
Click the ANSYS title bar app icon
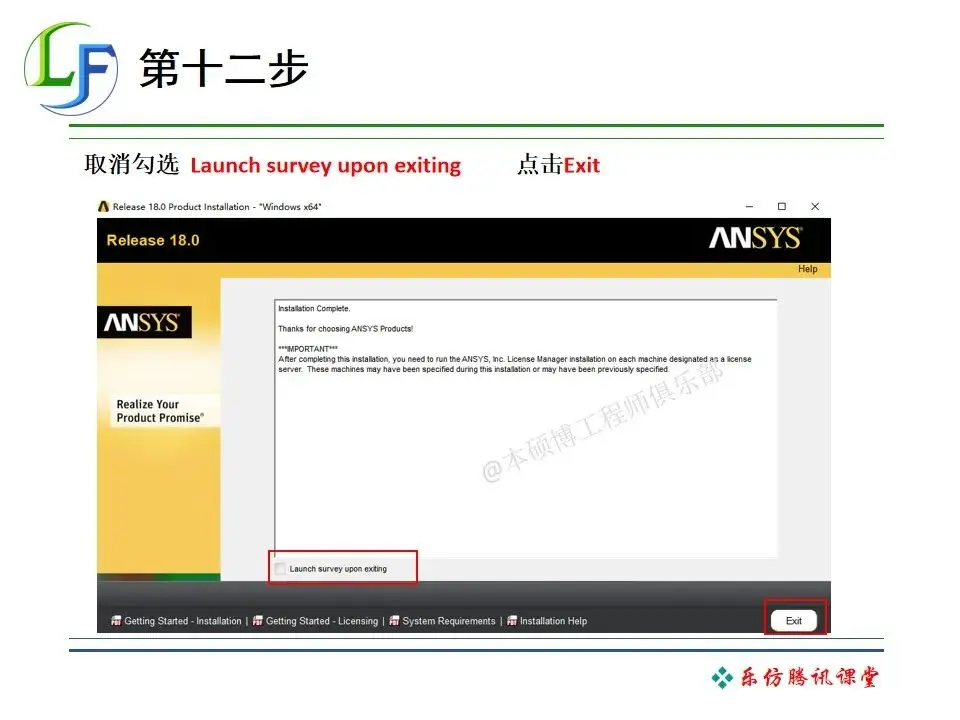(103, 206)
